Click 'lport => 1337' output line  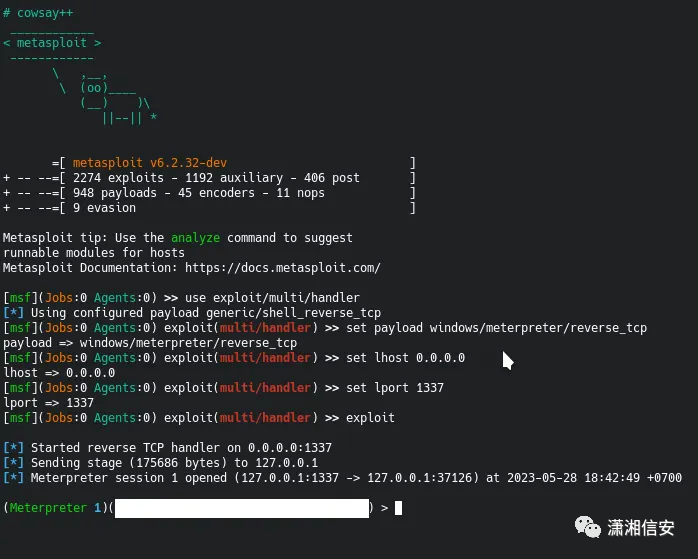[49, 403]
